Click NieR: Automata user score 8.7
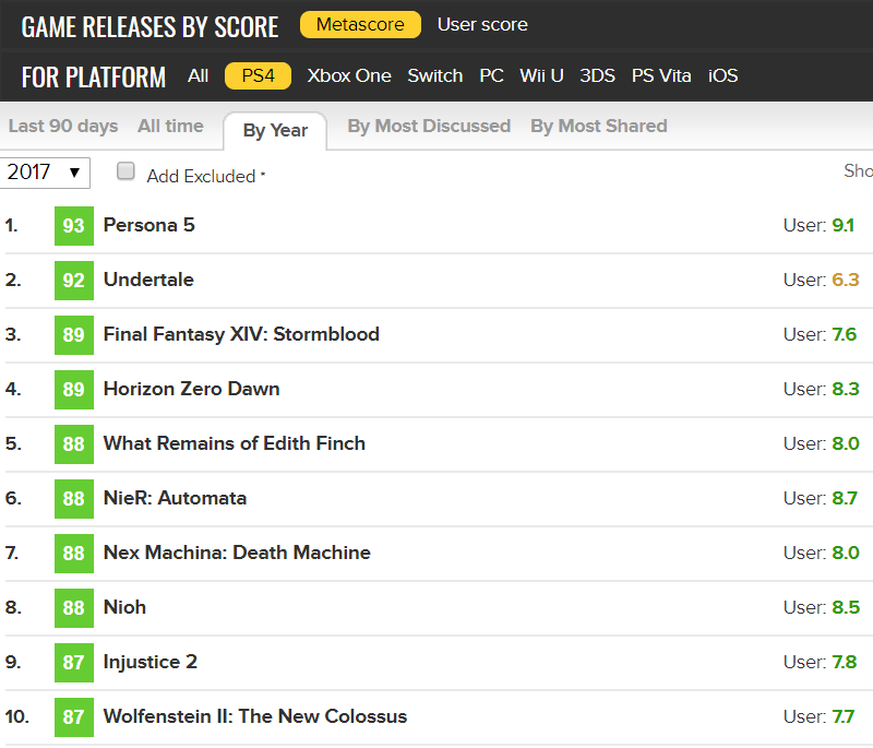The height and width of the screenshot is (748, 873). tap(845, 498)
